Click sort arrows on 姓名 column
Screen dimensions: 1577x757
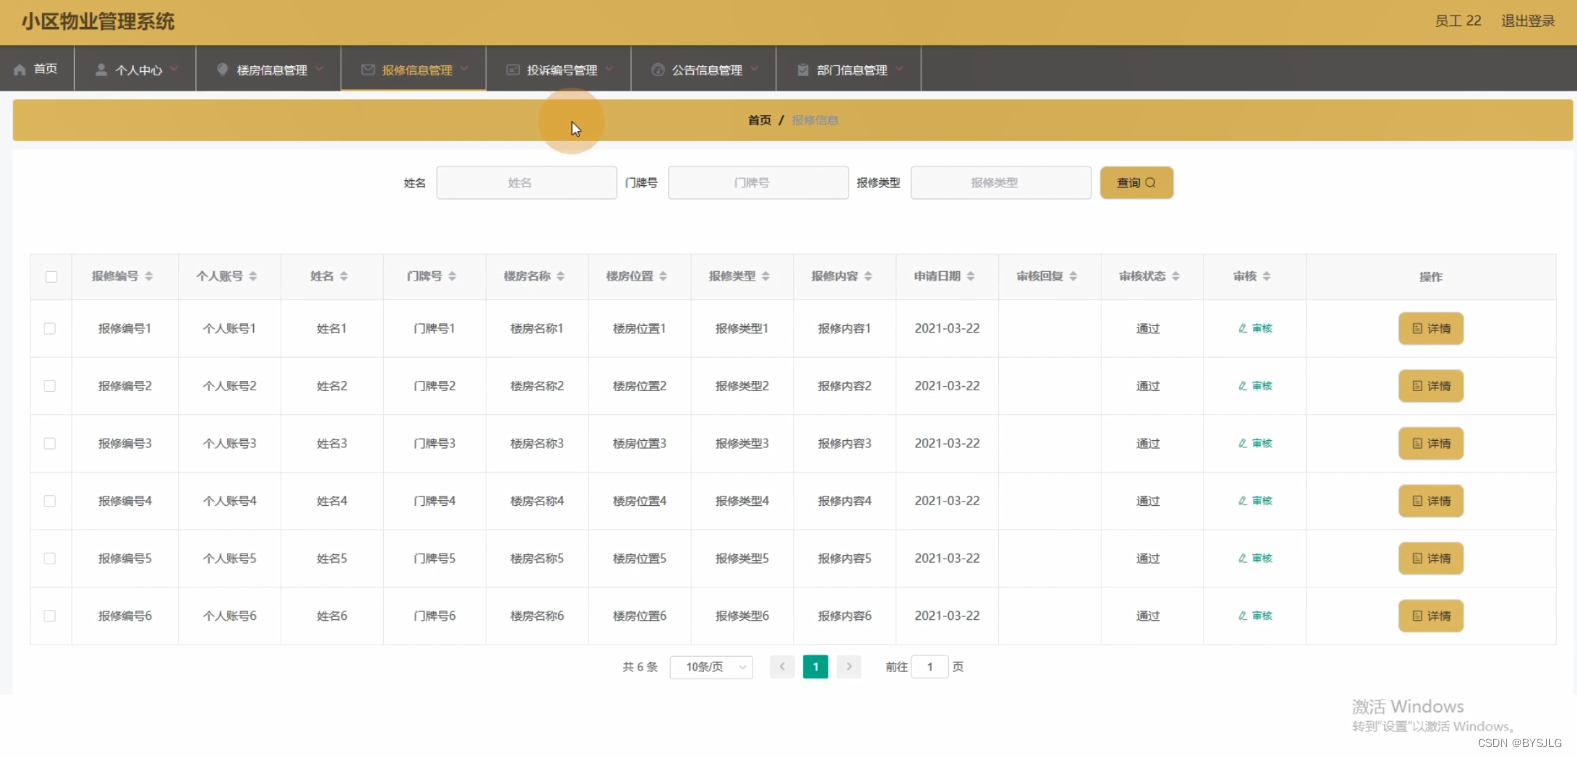coord(343,276)
